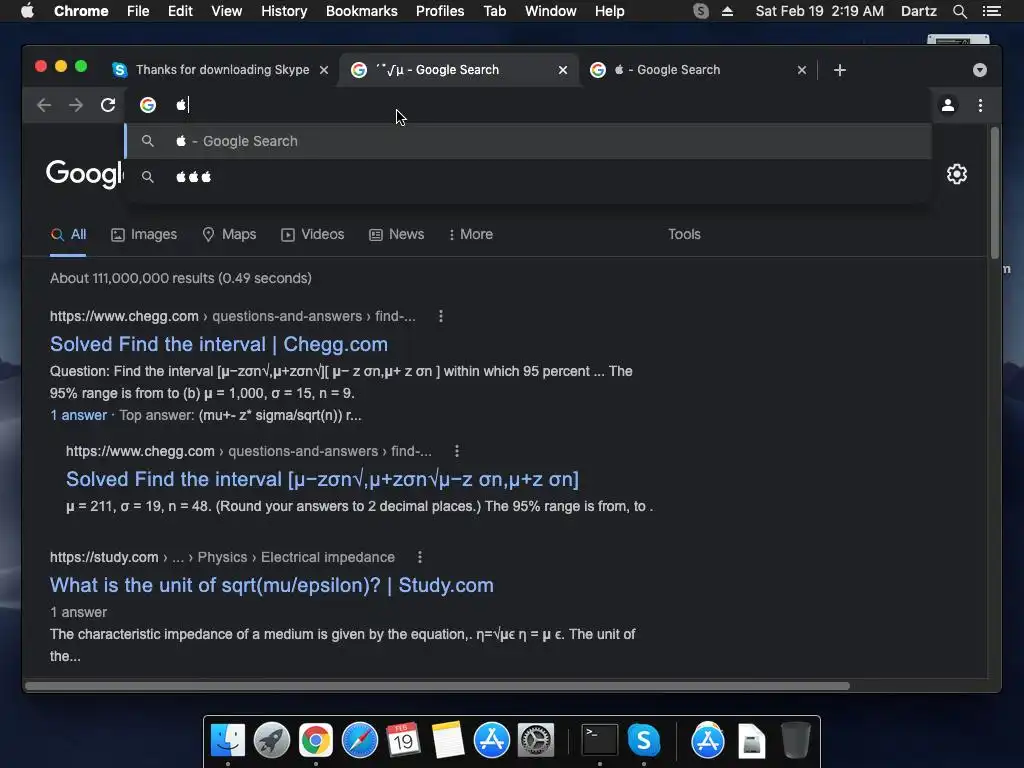
Task: Open Google quick settings gear
Action: point(957,174)
